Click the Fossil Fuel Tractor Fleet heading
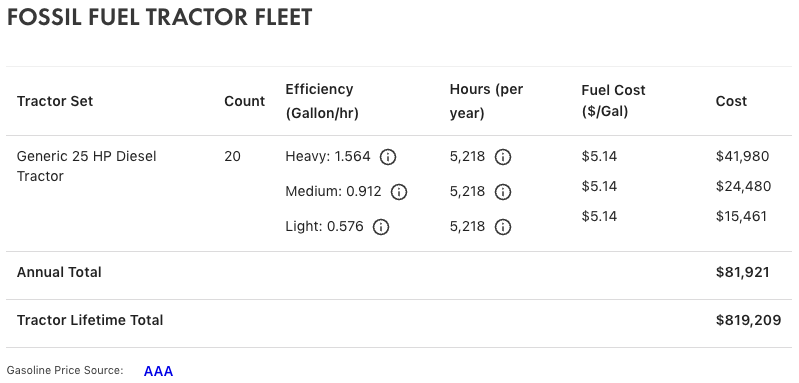Image resolution: width=799 pixels, height=383 pixels. 159,18
